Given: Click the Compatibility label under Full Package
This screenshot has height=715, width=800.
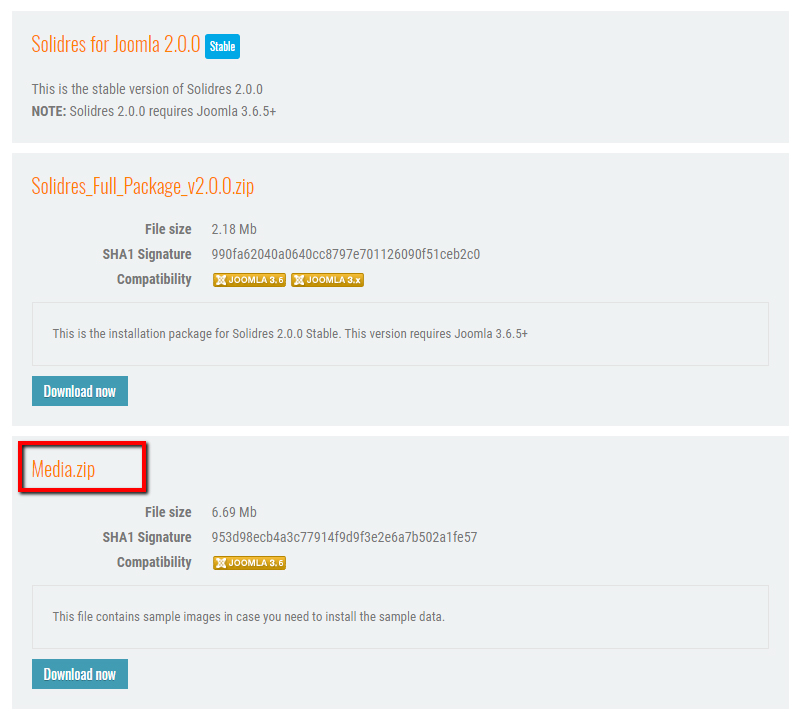Looking at the screenshot, I should point(154,279).
